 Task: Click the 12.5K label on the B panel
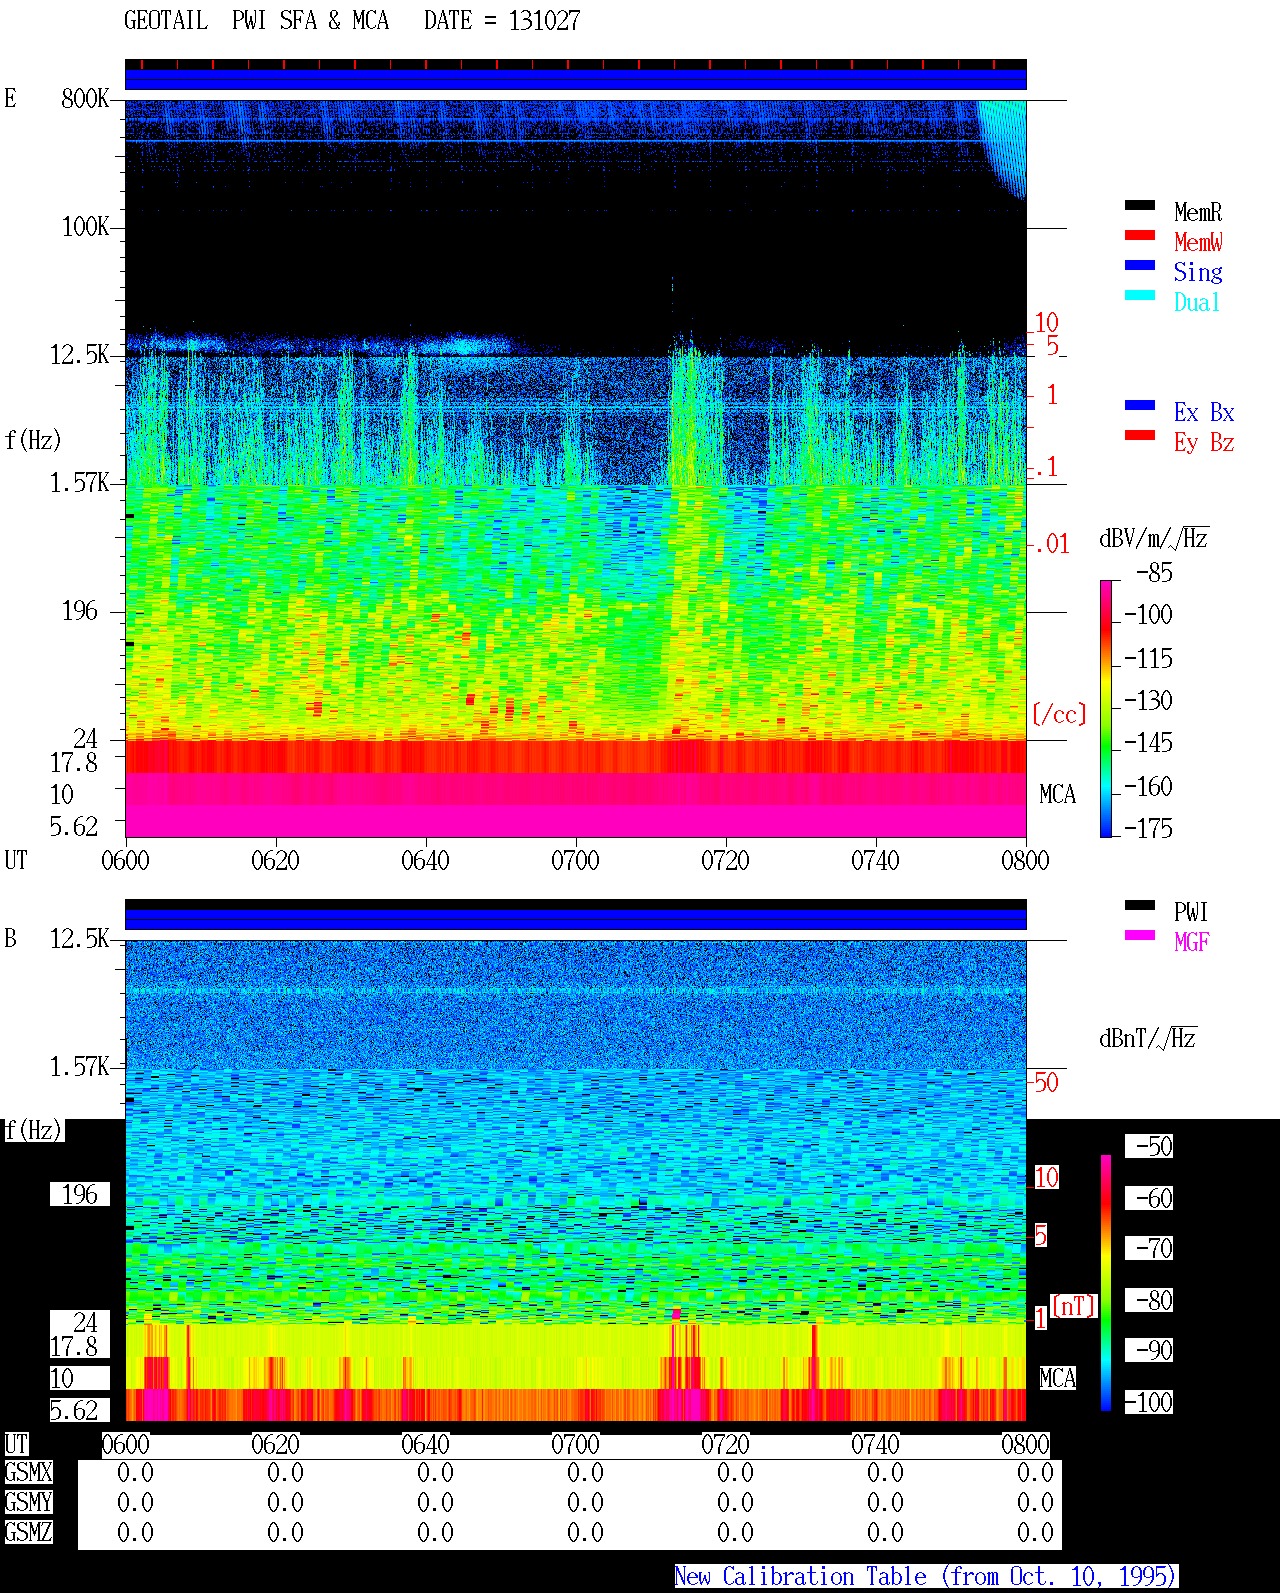click(x=80, y=939)
